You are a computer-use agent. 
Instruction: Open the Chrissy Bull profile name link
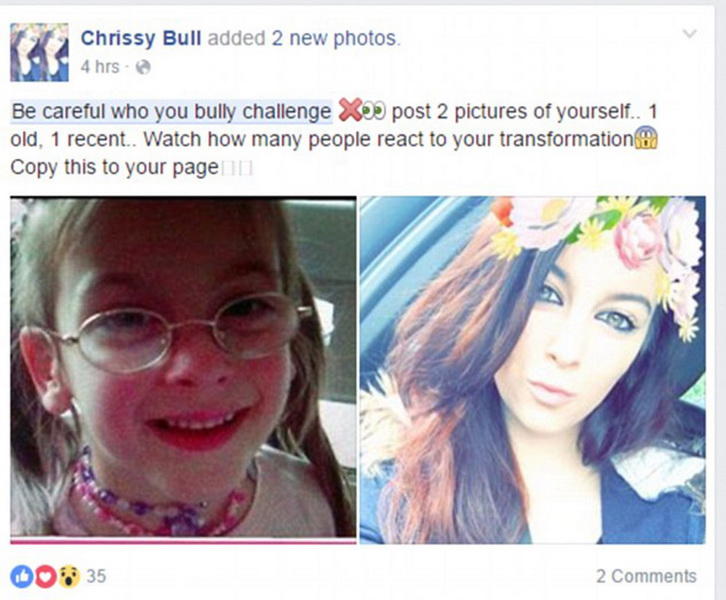point(141,38)
